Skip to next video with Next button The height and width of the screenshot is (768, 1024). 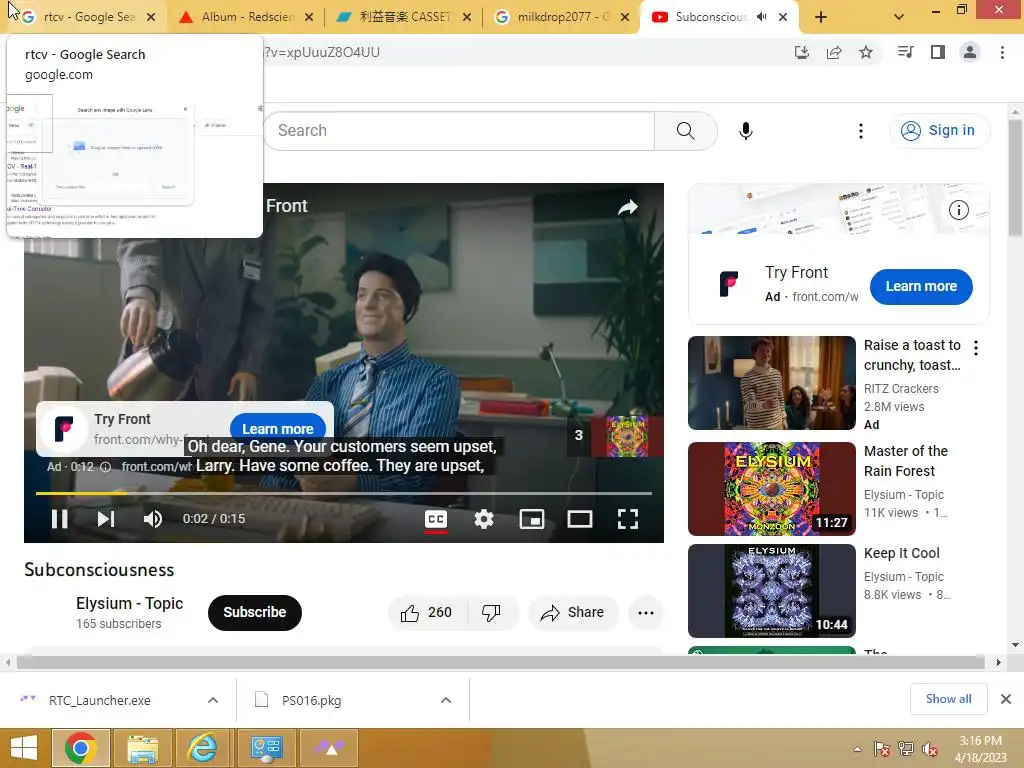pyautogui.click(x=106, y=519)
